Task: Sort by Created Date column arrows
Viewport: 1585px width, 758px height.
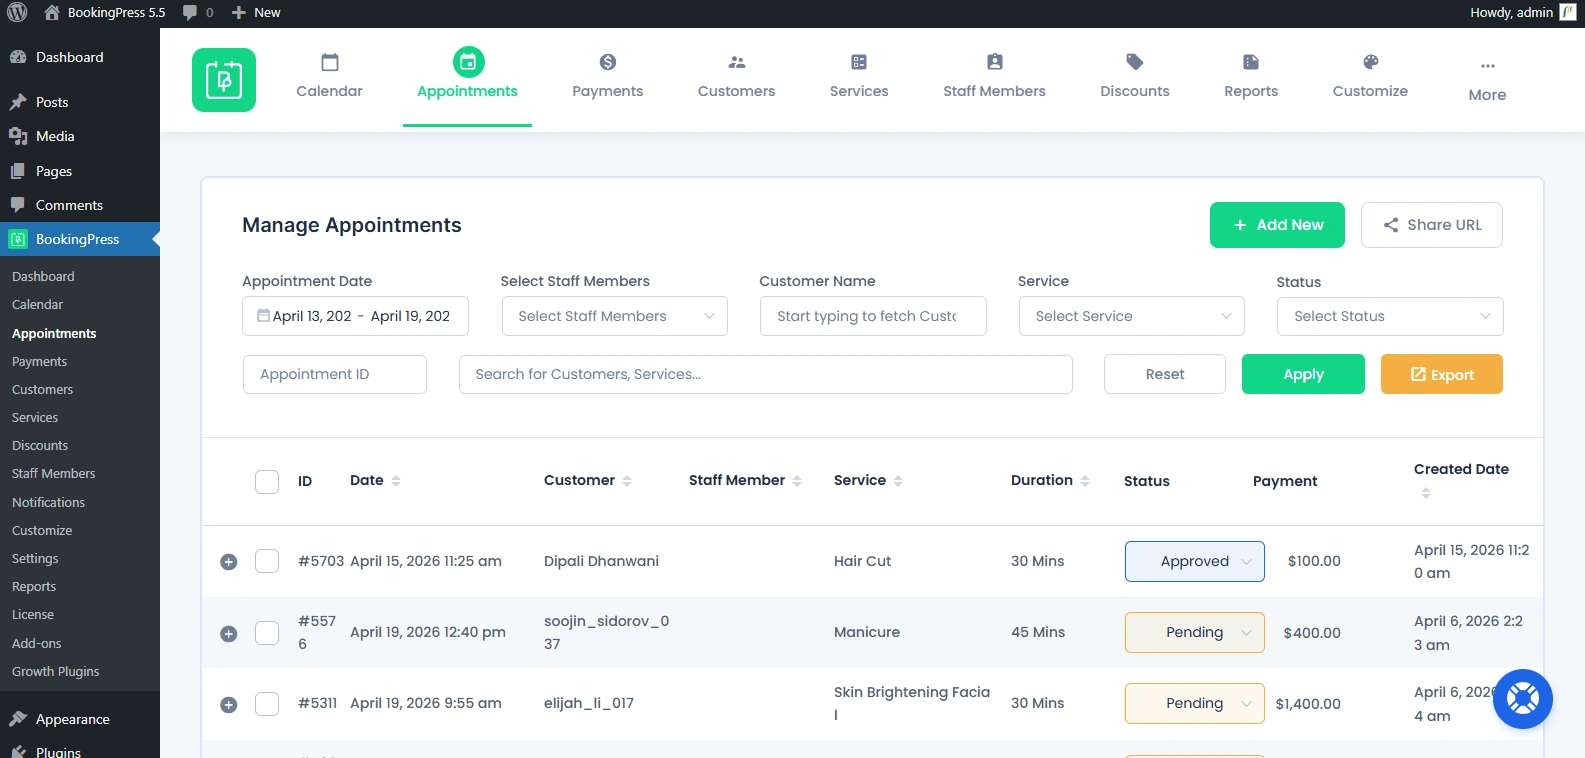Action: point(1426,493)
